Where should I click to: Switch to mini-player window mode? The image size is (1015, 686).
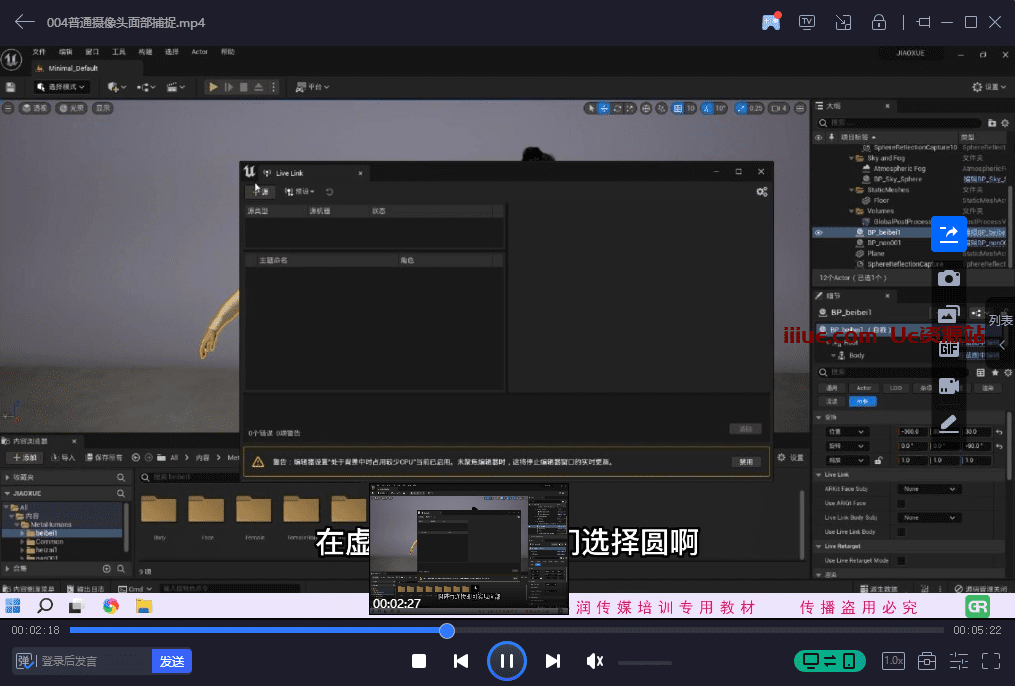click(843, 22)
